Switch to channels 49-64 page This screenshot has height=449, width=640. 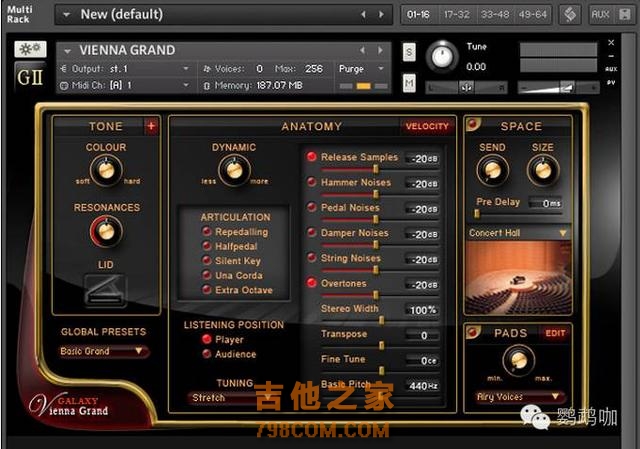click(x=533, y=15)
